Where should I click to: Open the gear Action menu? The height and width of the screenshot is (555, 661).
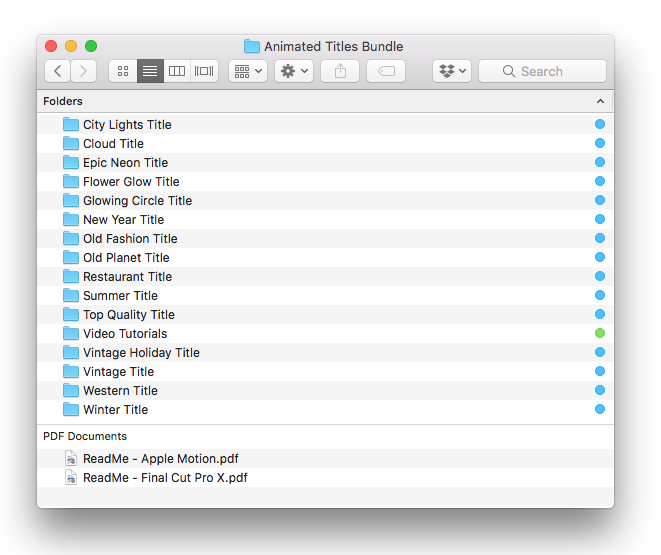tap(294, 71)
